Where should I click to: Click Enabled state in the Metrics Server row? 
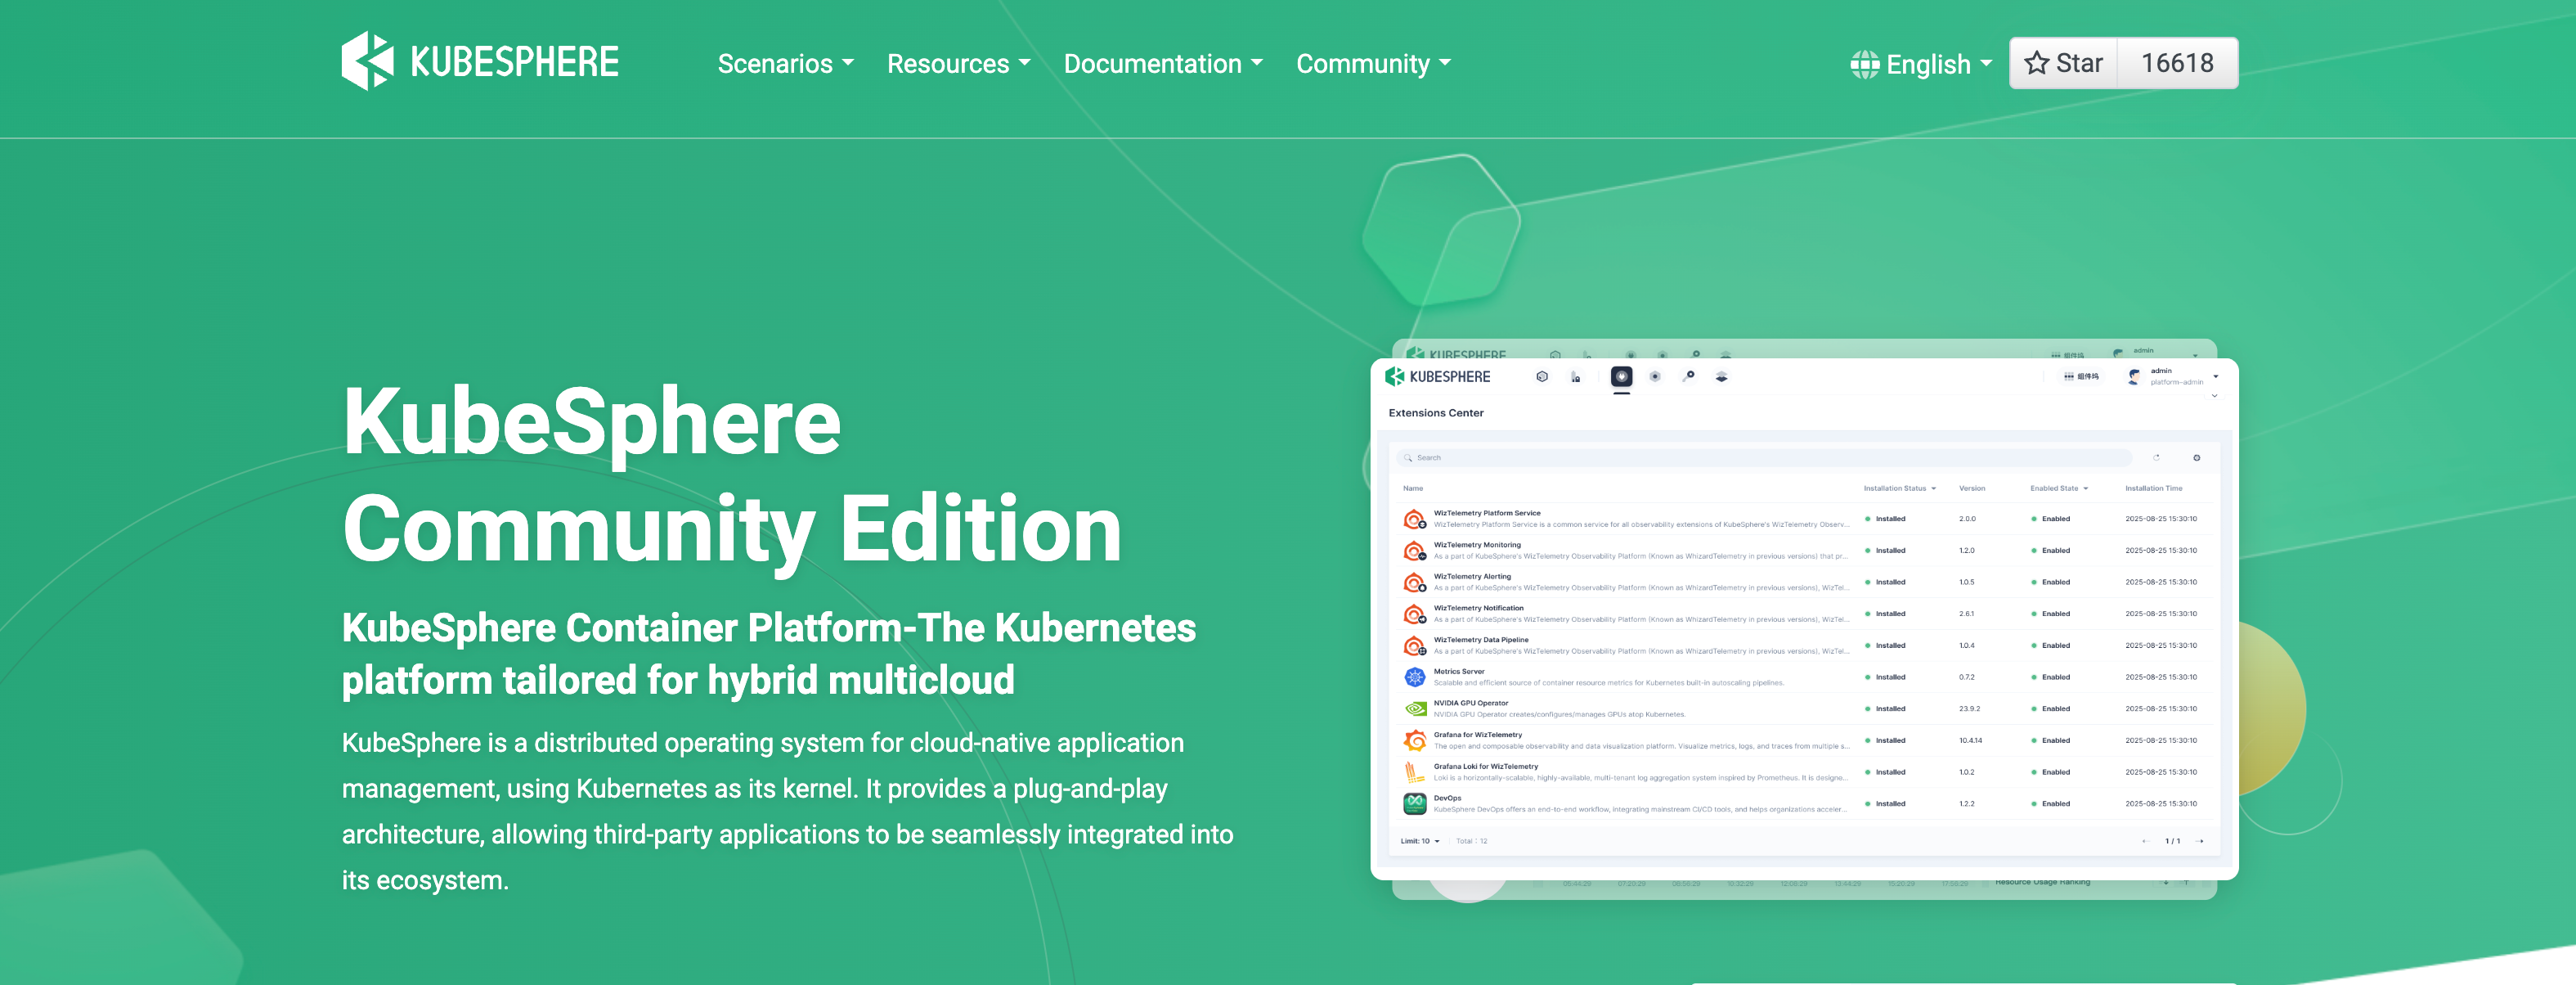[x=2050, y=677]
